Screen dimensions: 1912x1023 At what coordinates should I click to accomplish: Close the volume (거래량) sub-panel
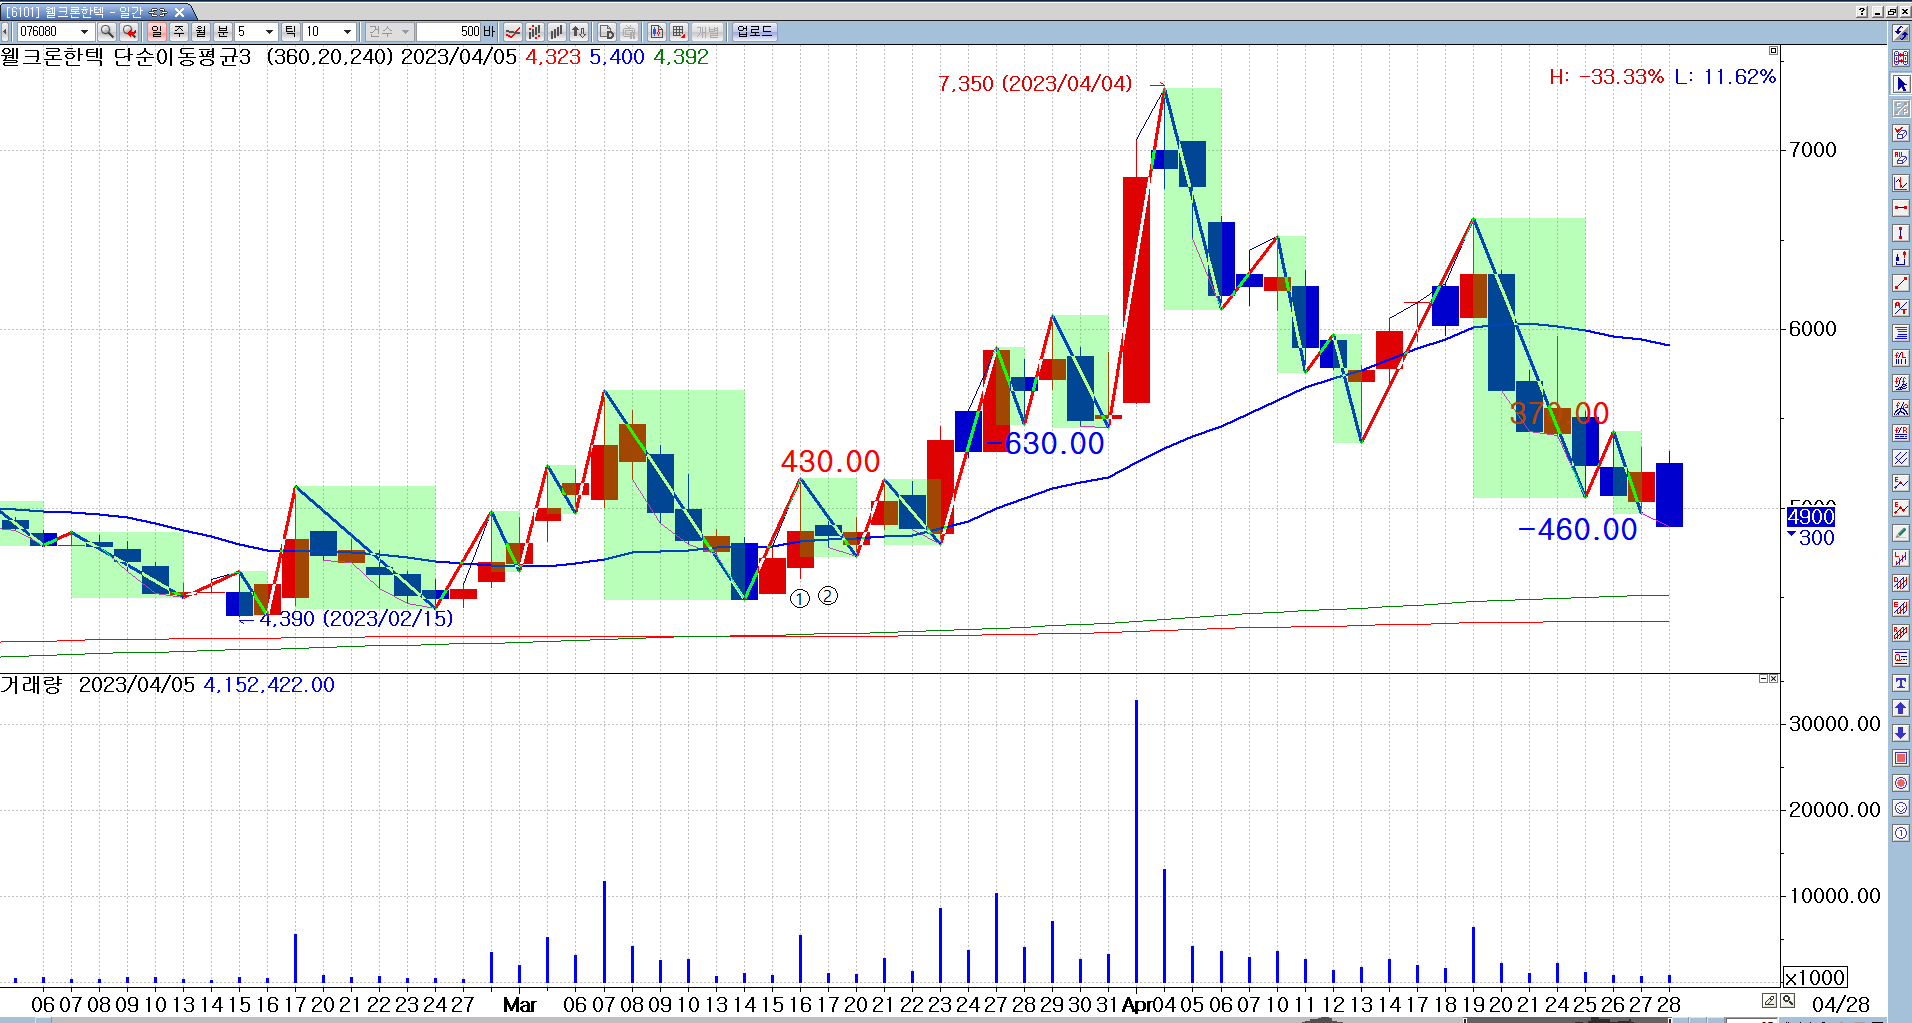point(1774,679)
